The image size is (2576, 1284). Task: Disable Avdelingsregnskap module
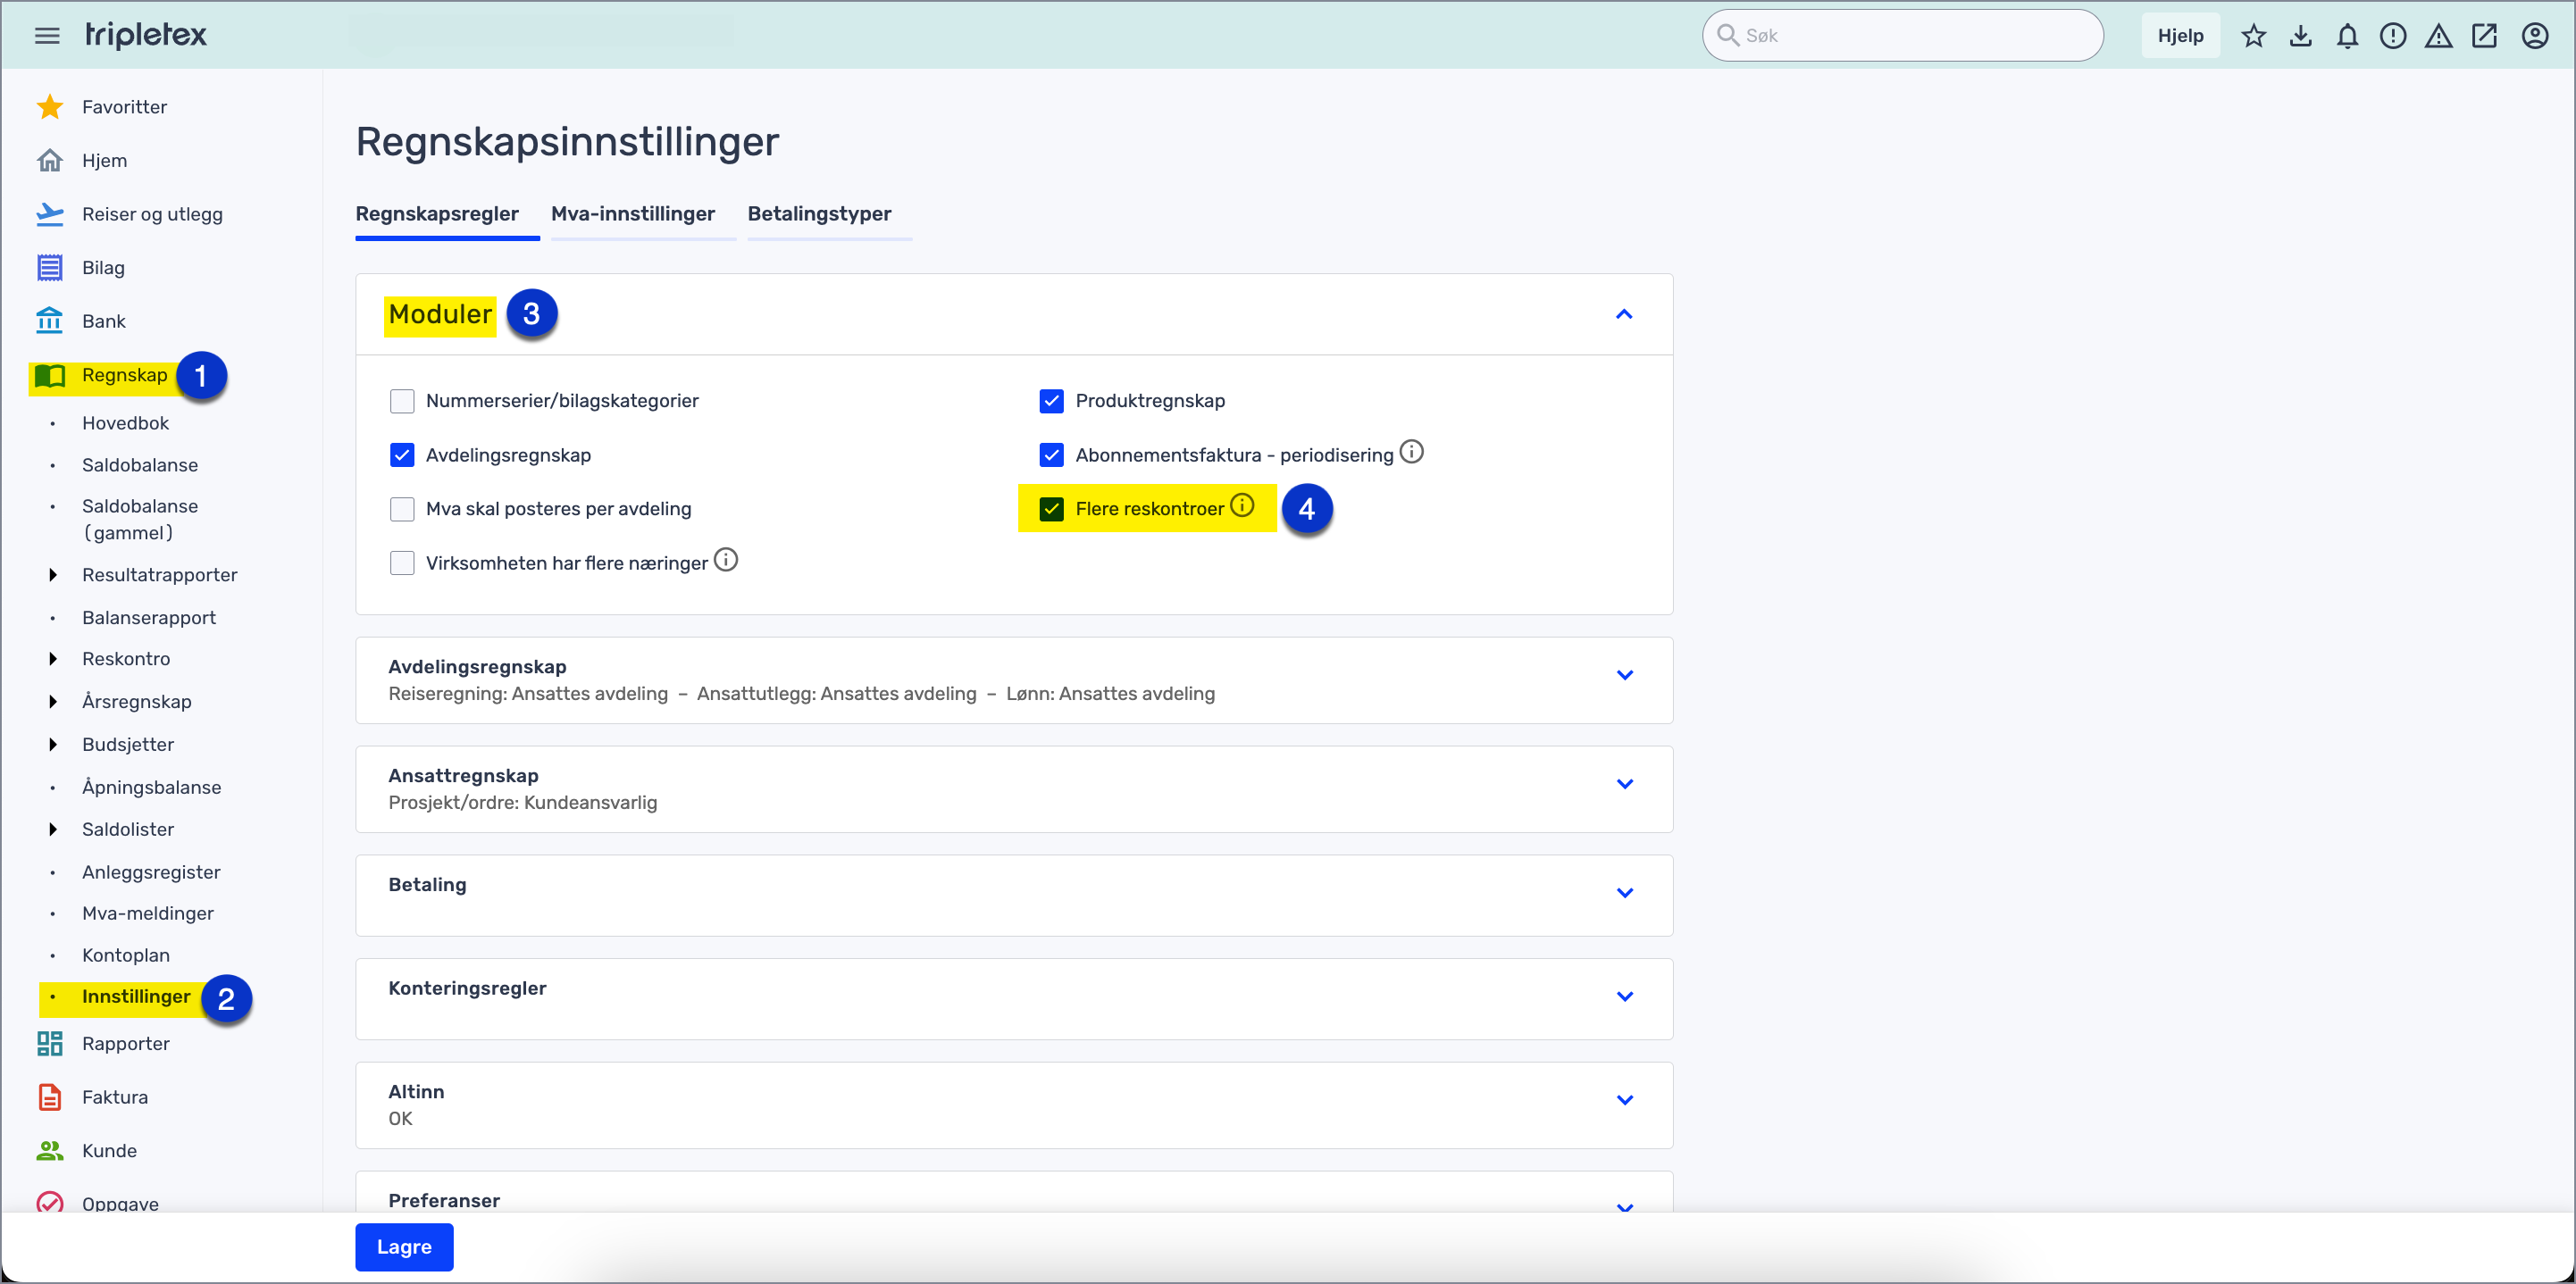coord(402,454)
